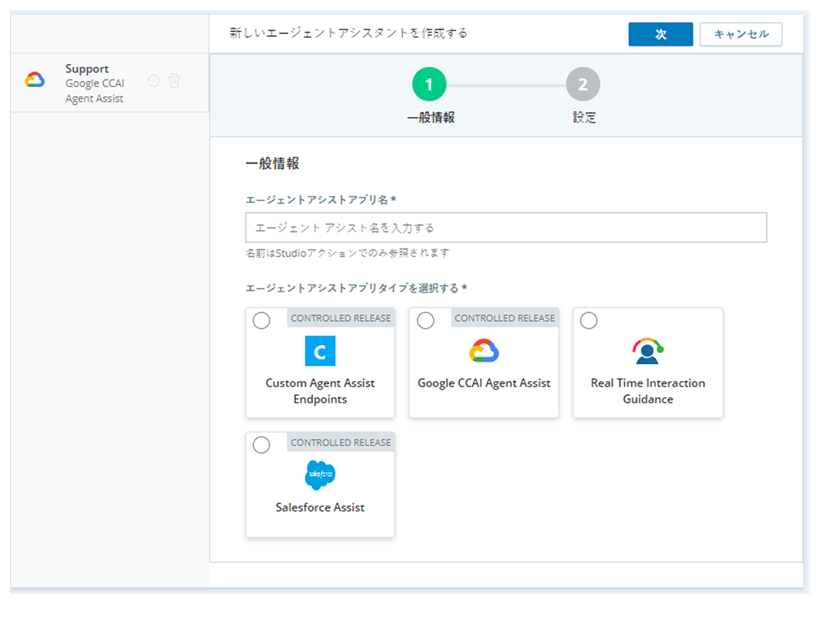Image resolution: width=820 pixels, height=637 pixels.
Task: Go to step 2 設定
Action: tap(583, 84)
